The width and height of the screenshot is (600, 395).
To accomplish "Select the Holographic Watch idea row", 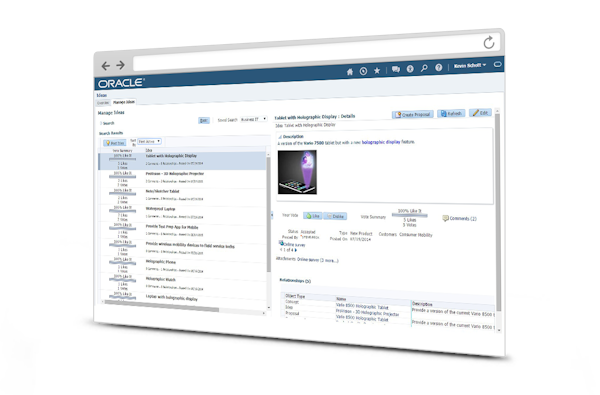I will click(x=183, y=284).
